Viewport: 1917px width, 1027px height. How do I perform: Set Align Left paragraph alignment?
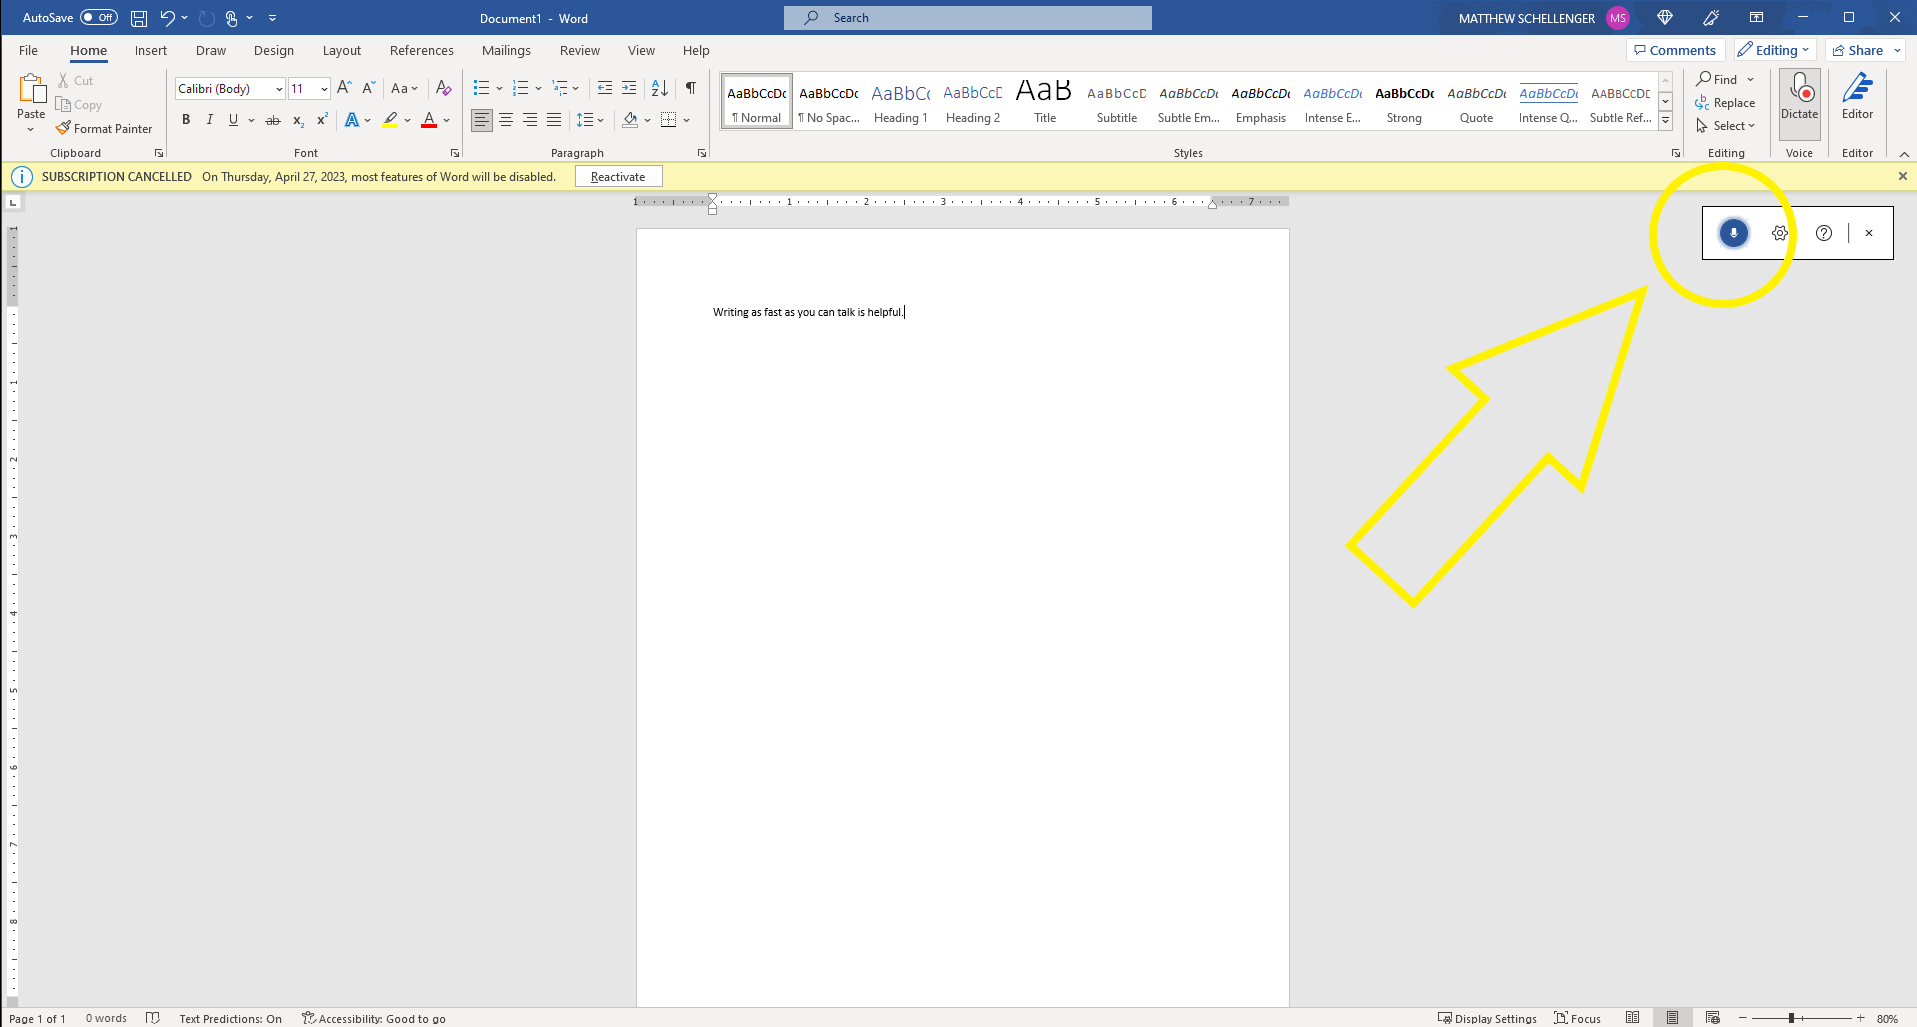[x=482, y=120]
